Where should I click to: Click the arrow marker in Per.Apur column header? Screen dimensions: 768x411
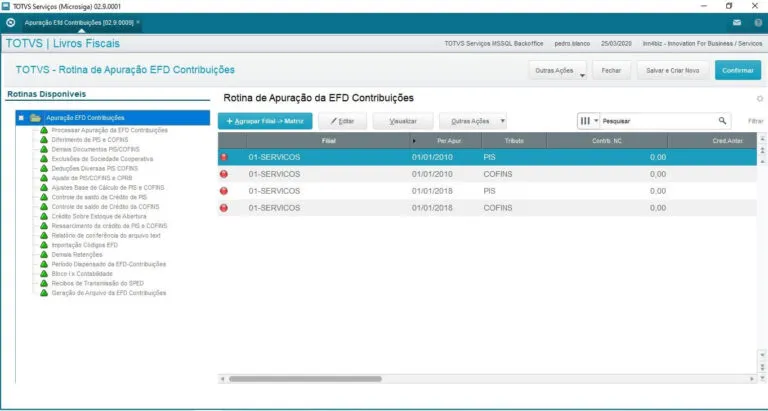[x=415, y=141]
